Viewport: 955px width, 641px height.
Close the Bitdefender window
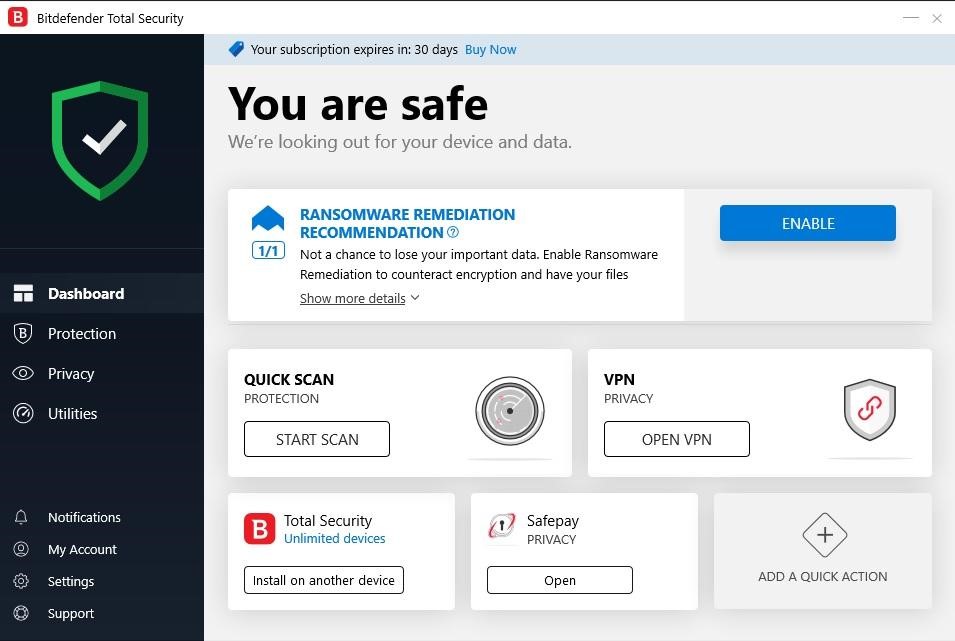pyautogui.click(x=937, y=18)
